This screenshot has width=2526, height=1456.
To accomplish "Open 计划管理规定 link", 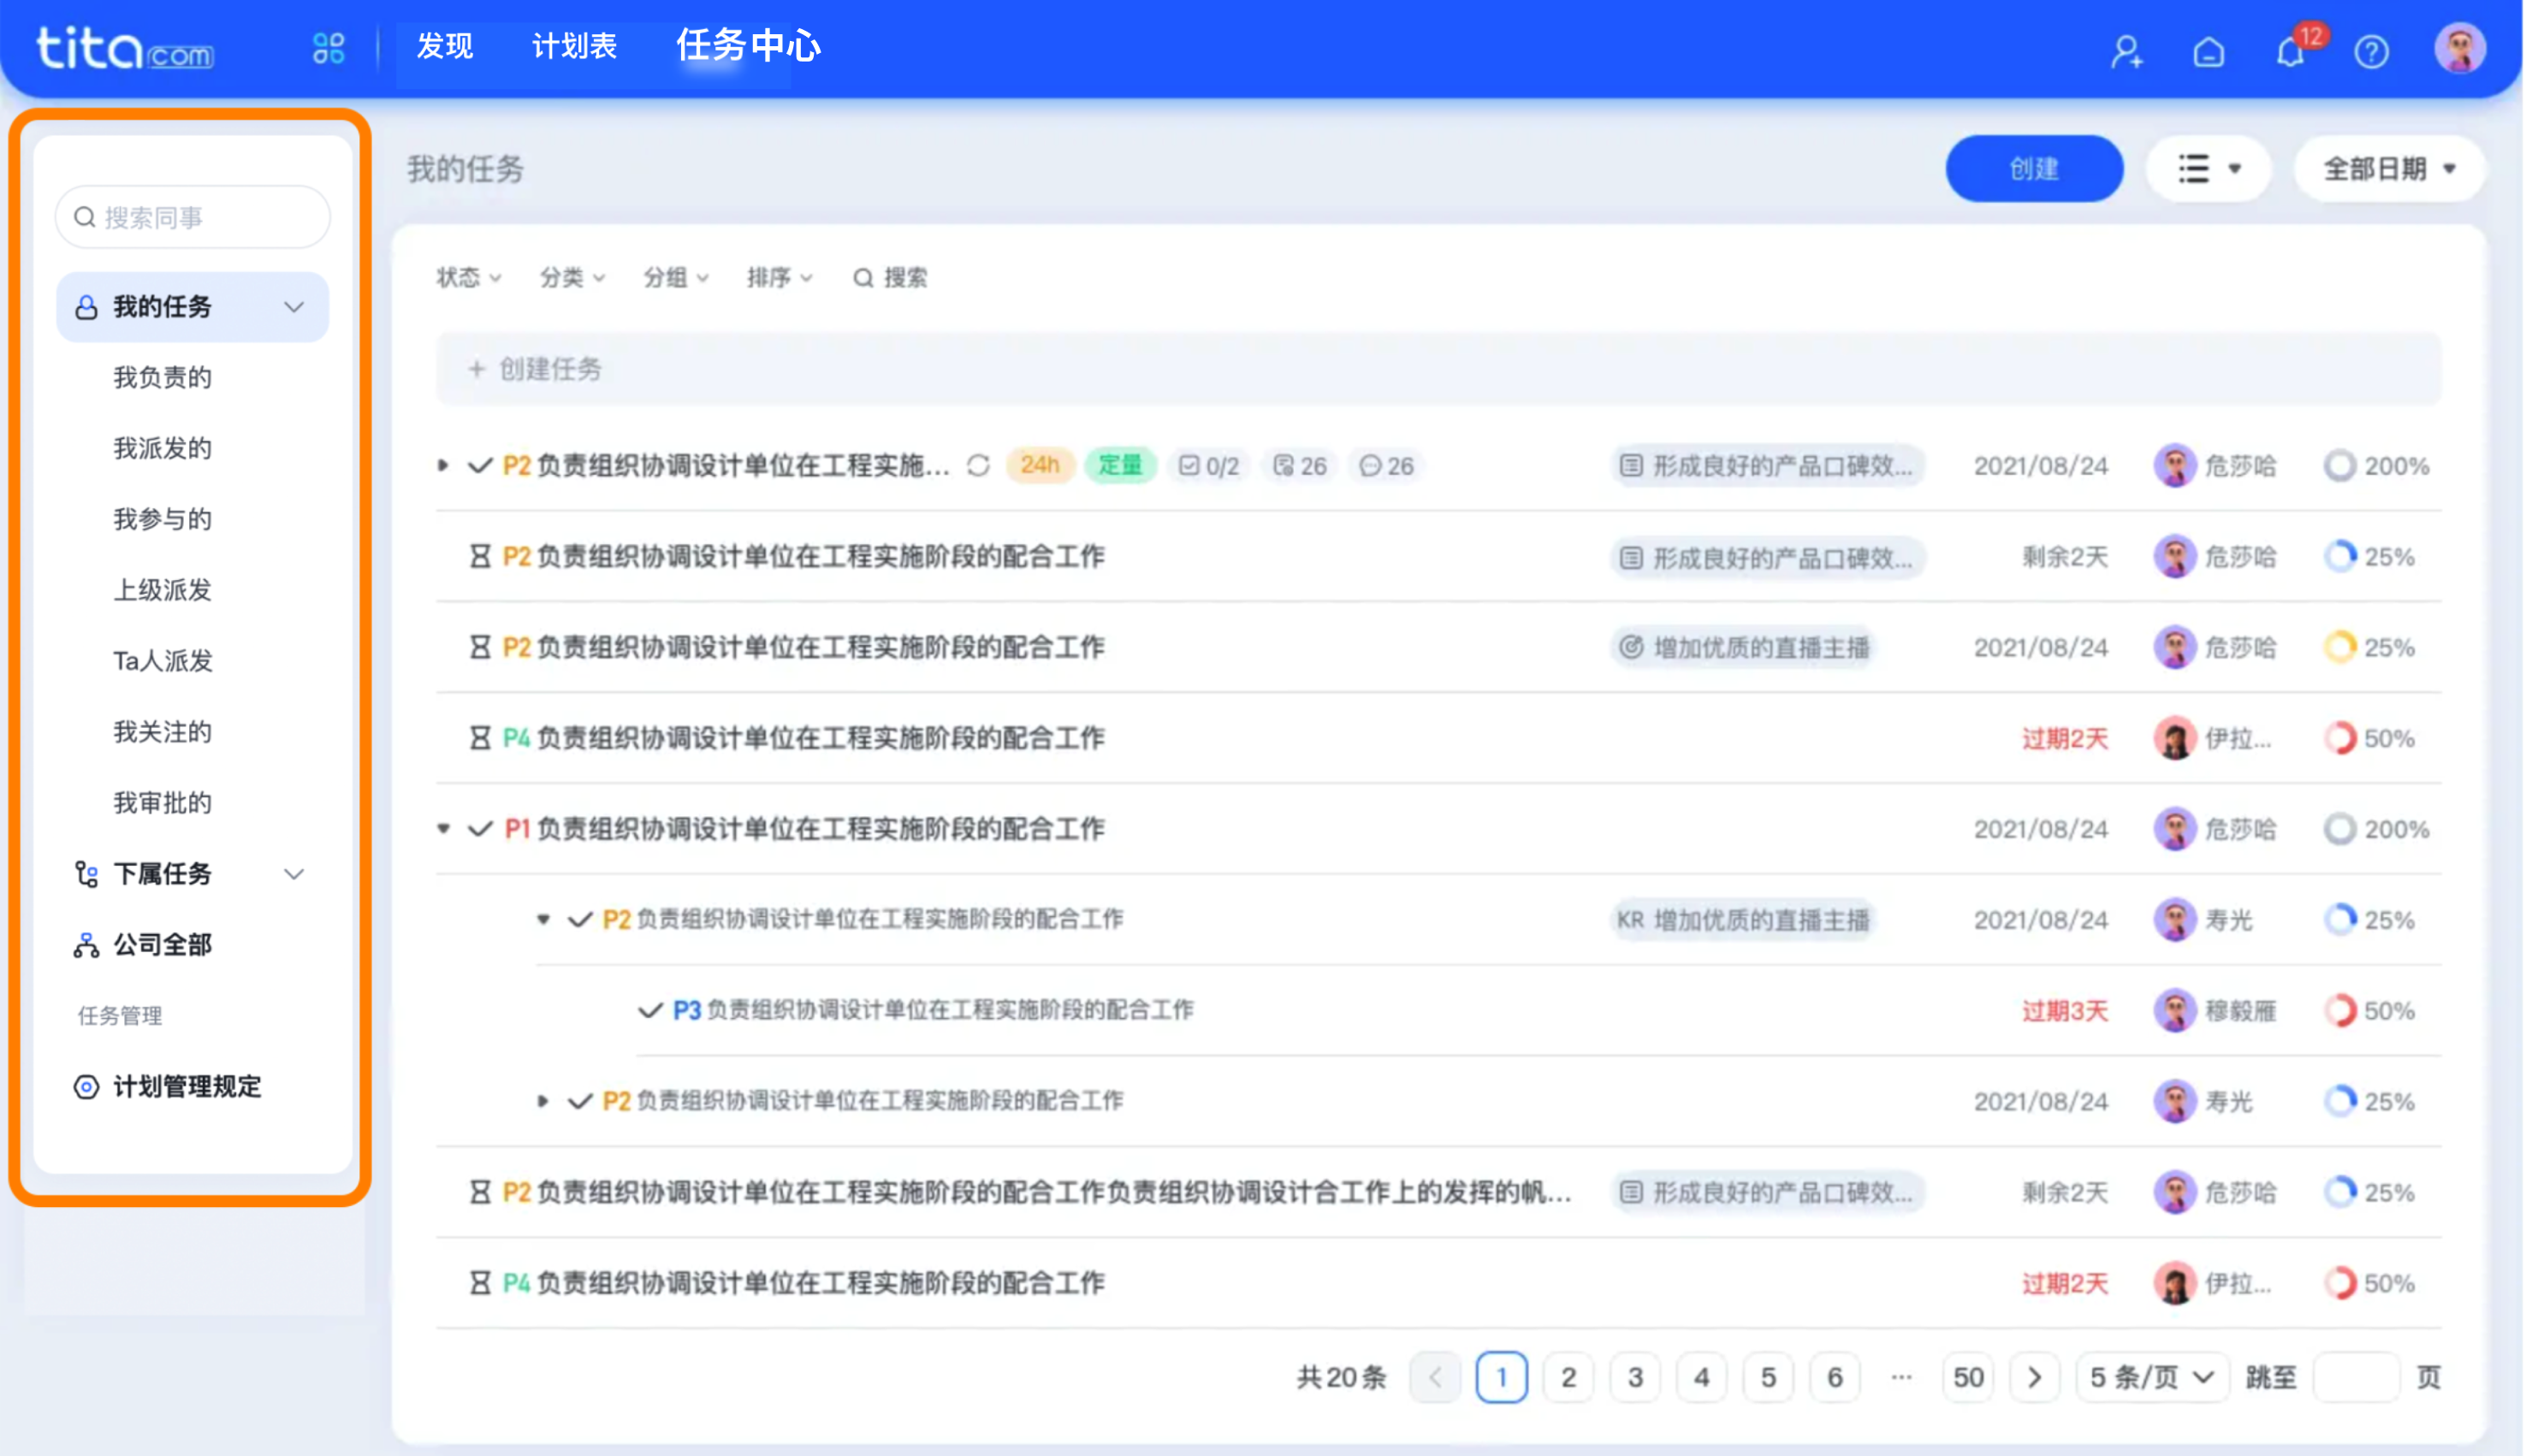I will point(187,1087).
